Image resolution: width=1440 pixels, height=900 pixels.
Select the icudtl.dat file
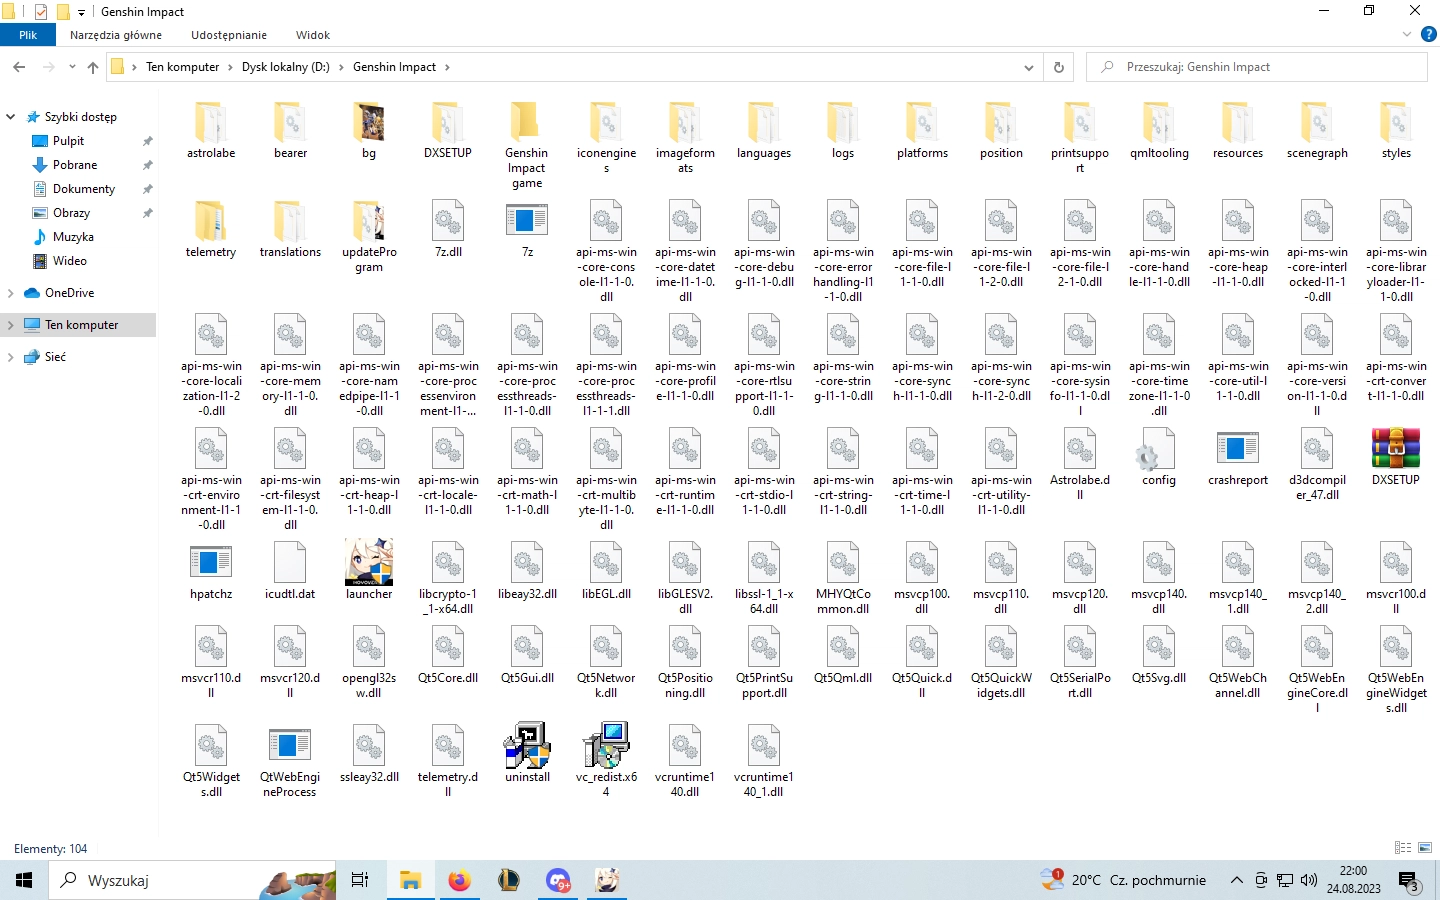point(290,571)
